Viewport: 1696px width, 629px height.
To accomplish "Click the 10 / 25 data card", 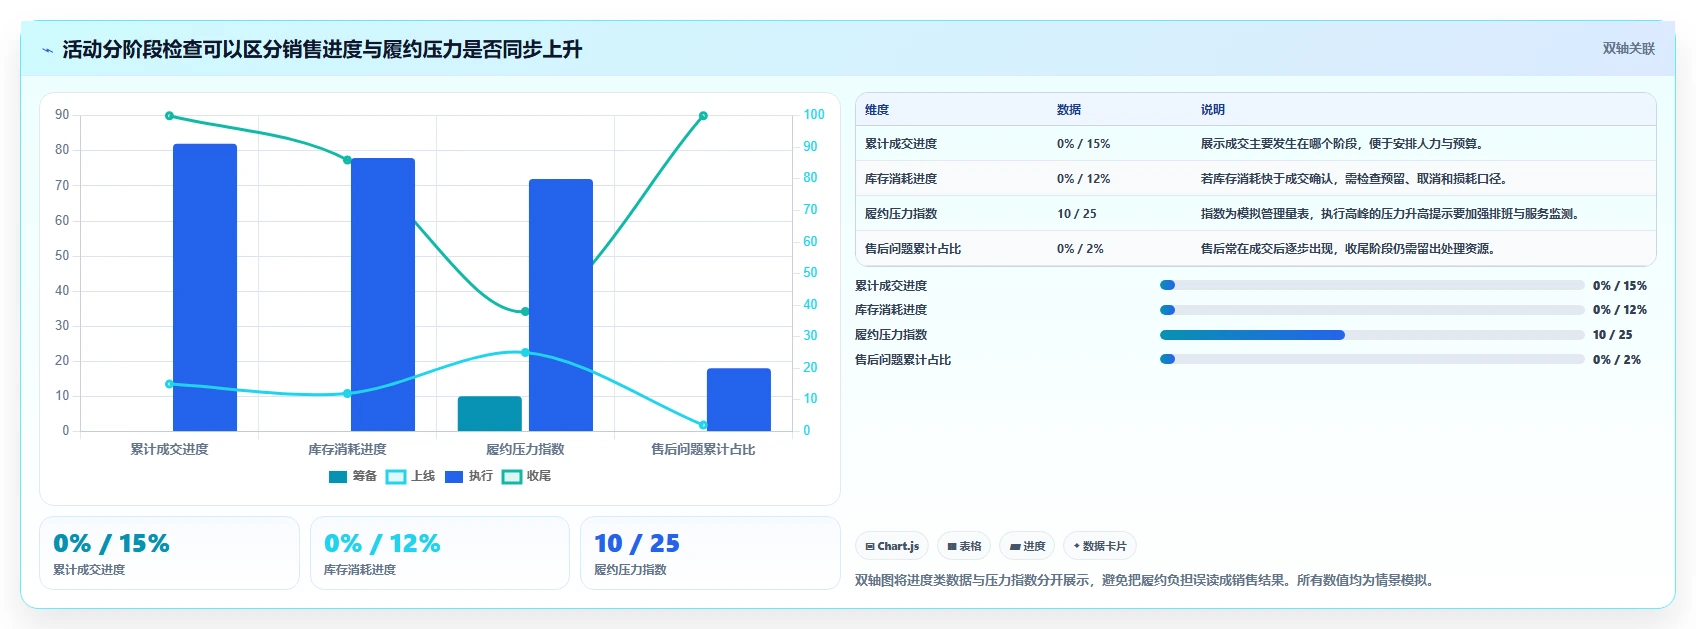I will click(710, 553).
